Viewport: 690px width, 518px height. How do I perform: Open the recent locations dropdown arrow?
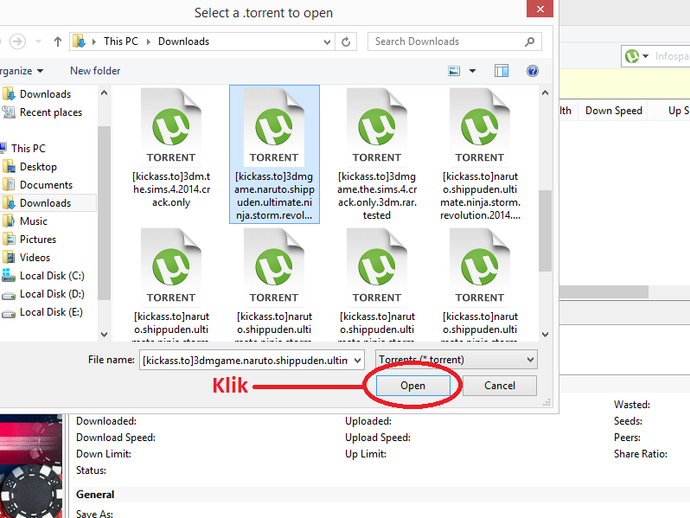coord(38,42)
